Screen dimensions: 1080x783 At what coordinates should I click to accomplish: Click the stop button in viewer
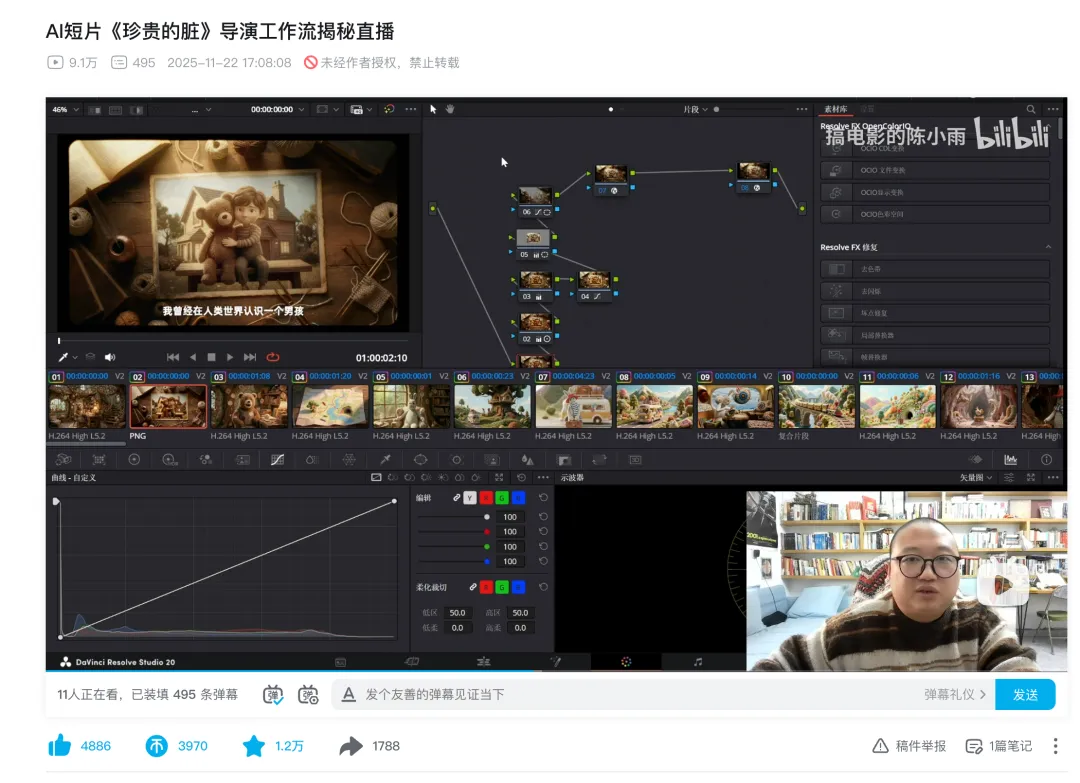coord(211,357)
